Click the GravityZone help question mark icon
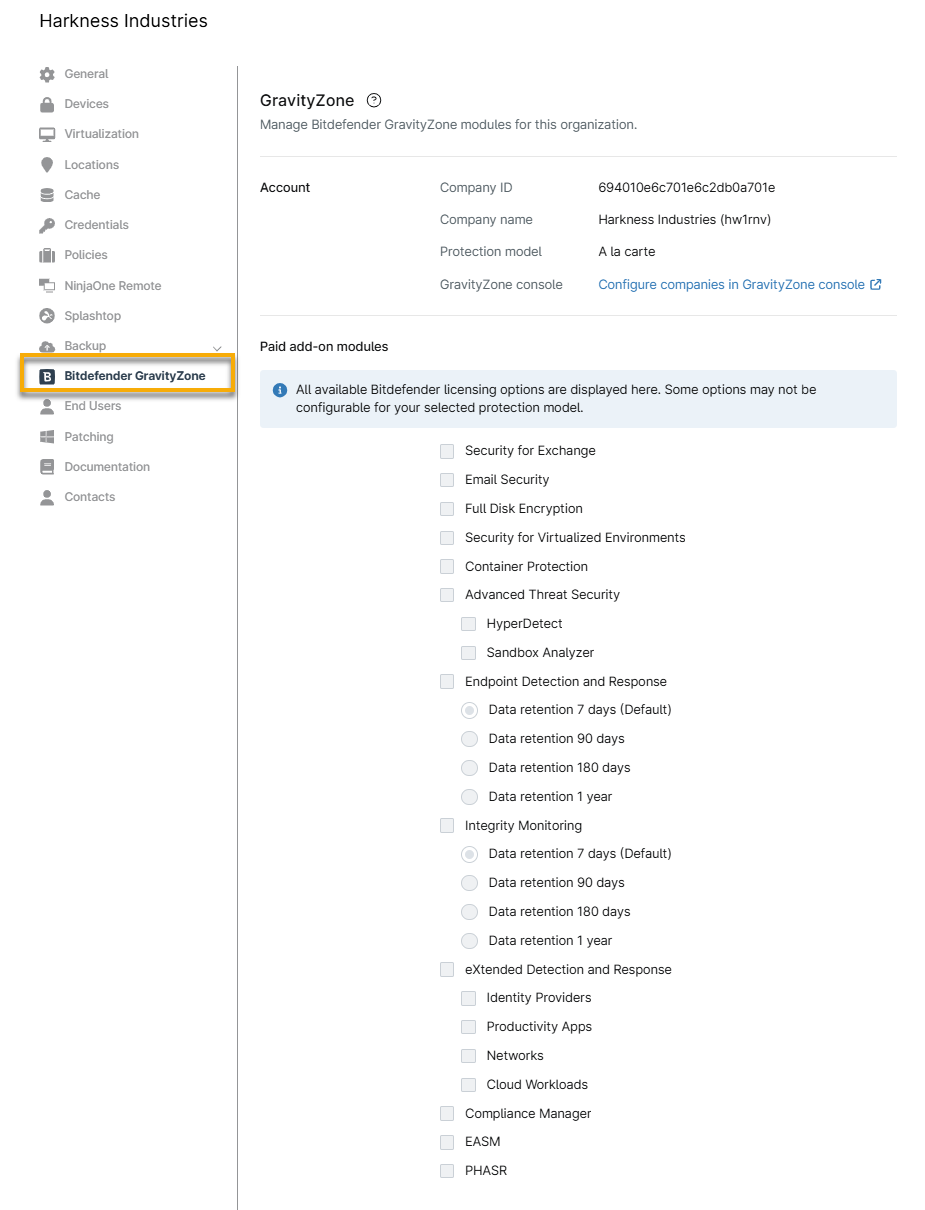The image size is (925, 1210). point(374,100)
